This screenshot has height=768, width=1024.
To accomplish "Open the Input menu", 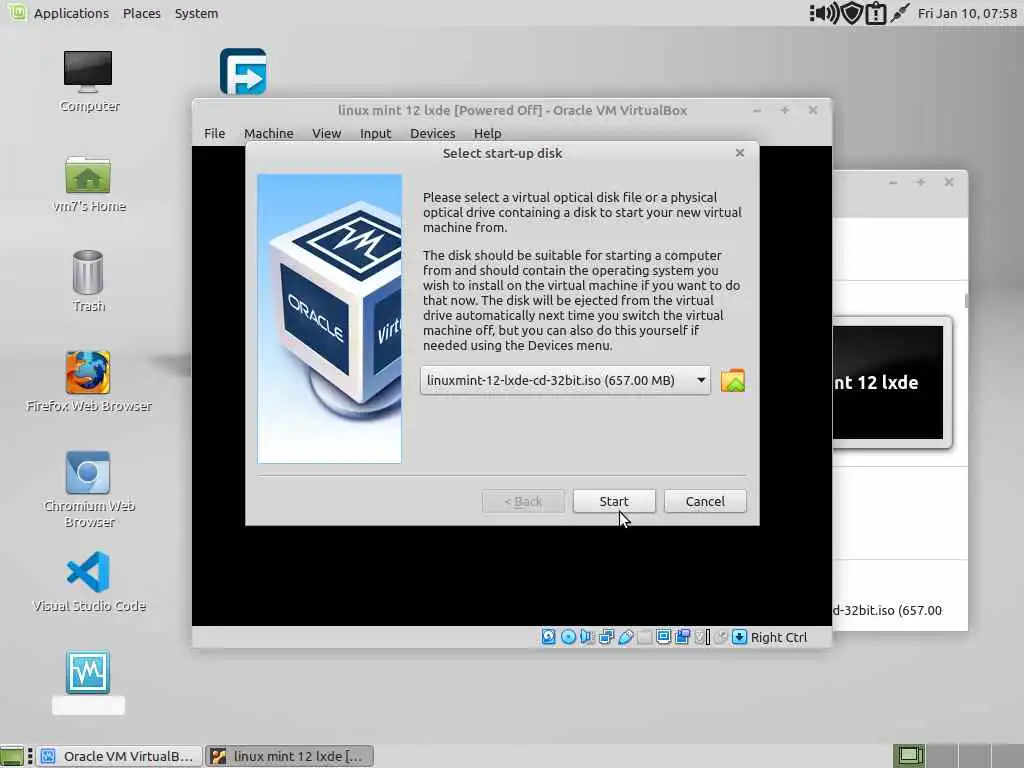I will [x=376, y=133].
